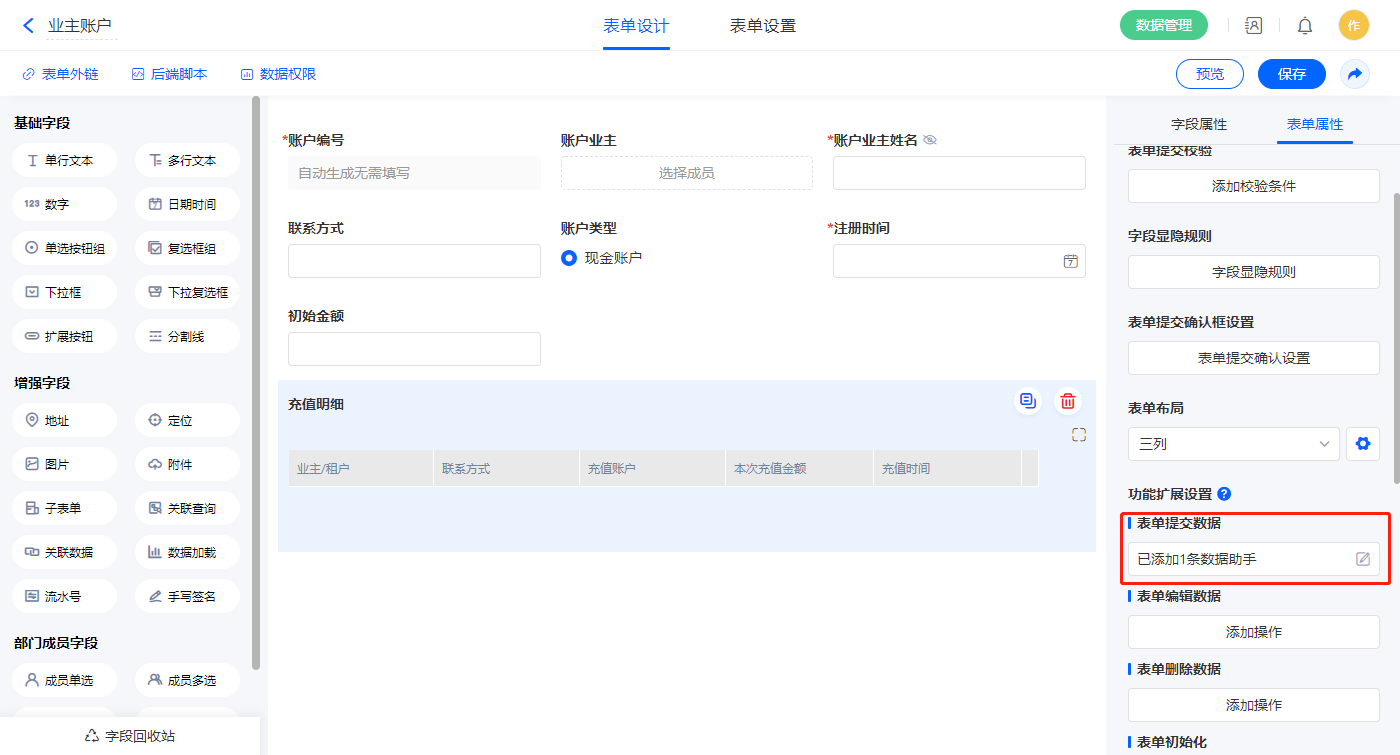This screenshot has height=755, width=1400.
Task: Delete the 充值明细 subform with trash icon
Action: pos(1068,401)
